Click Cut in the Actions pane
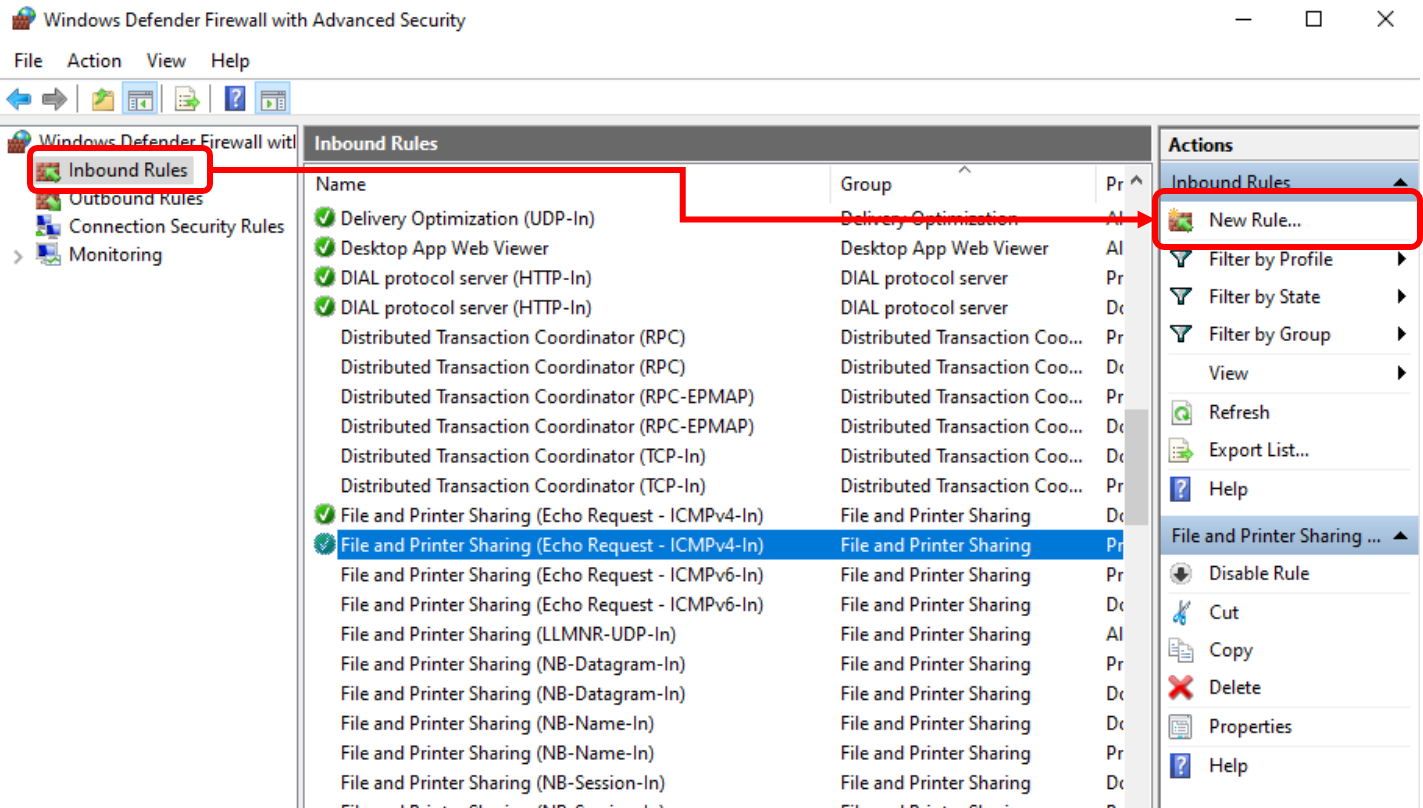Screen dimensions: 1423x808 [1224, 612]
